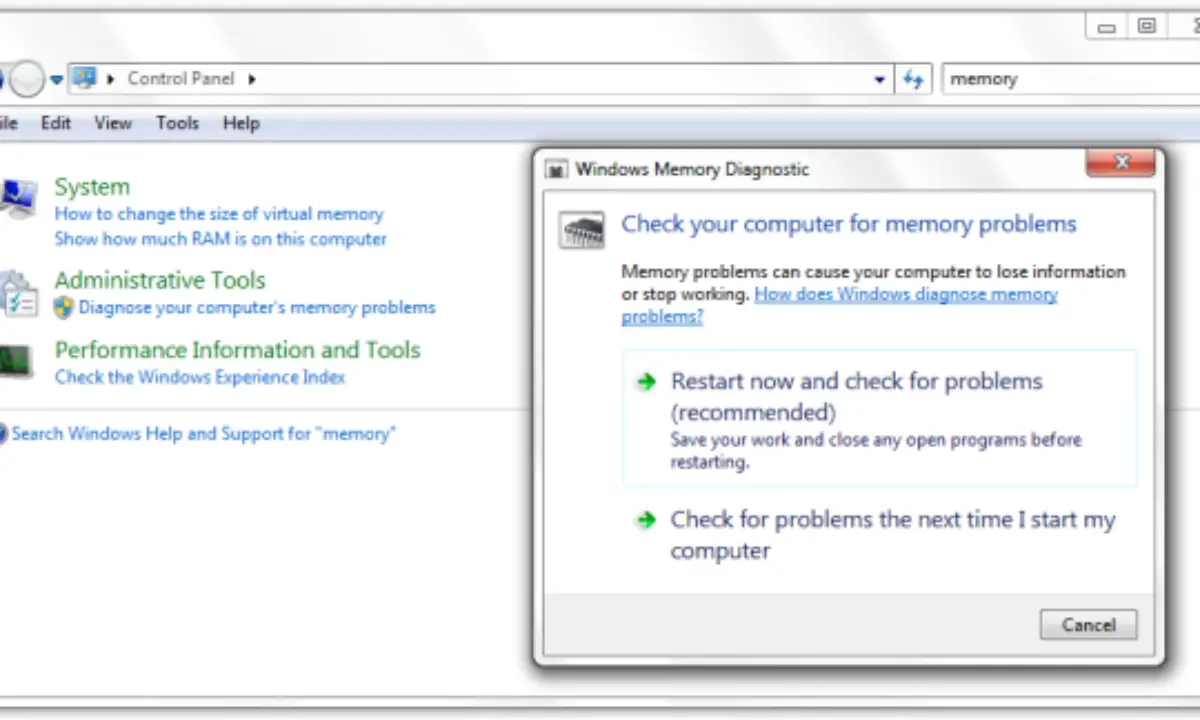
Task: Click the Windows Memory Diagnostic title bar icon
Action: 556,170
